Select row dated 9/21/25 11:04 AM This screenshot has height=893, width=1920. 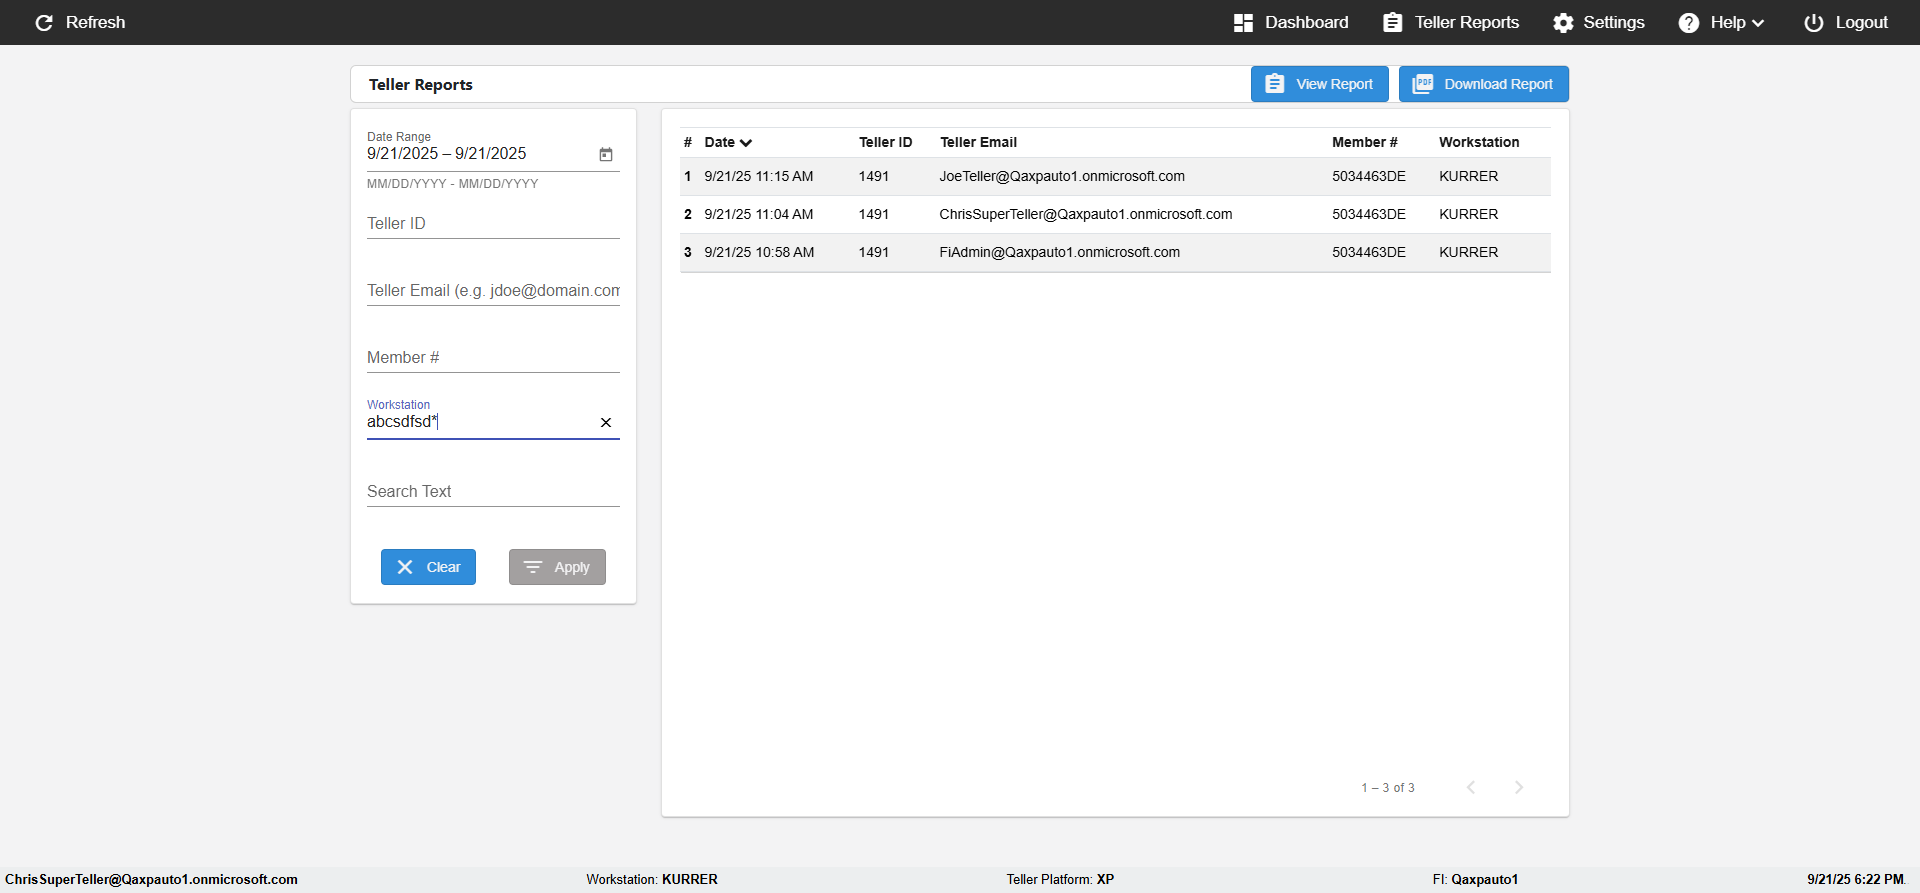(1115, 214)
